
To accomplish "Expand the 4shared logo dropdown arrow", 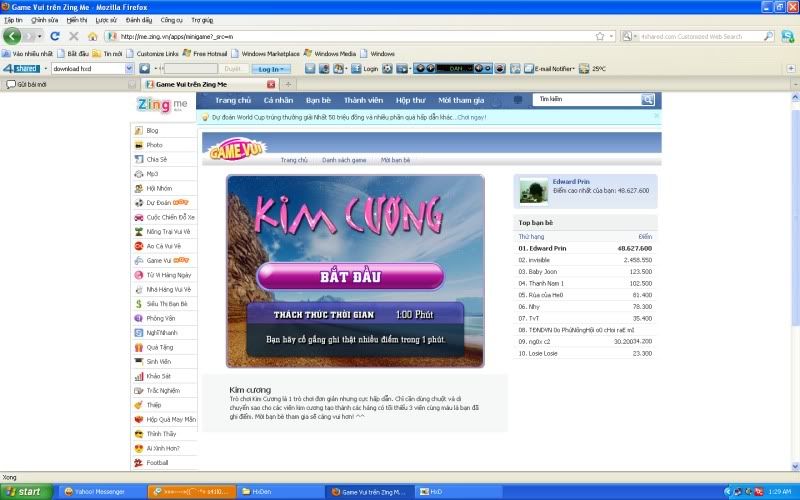I will (x=45, y=68).
